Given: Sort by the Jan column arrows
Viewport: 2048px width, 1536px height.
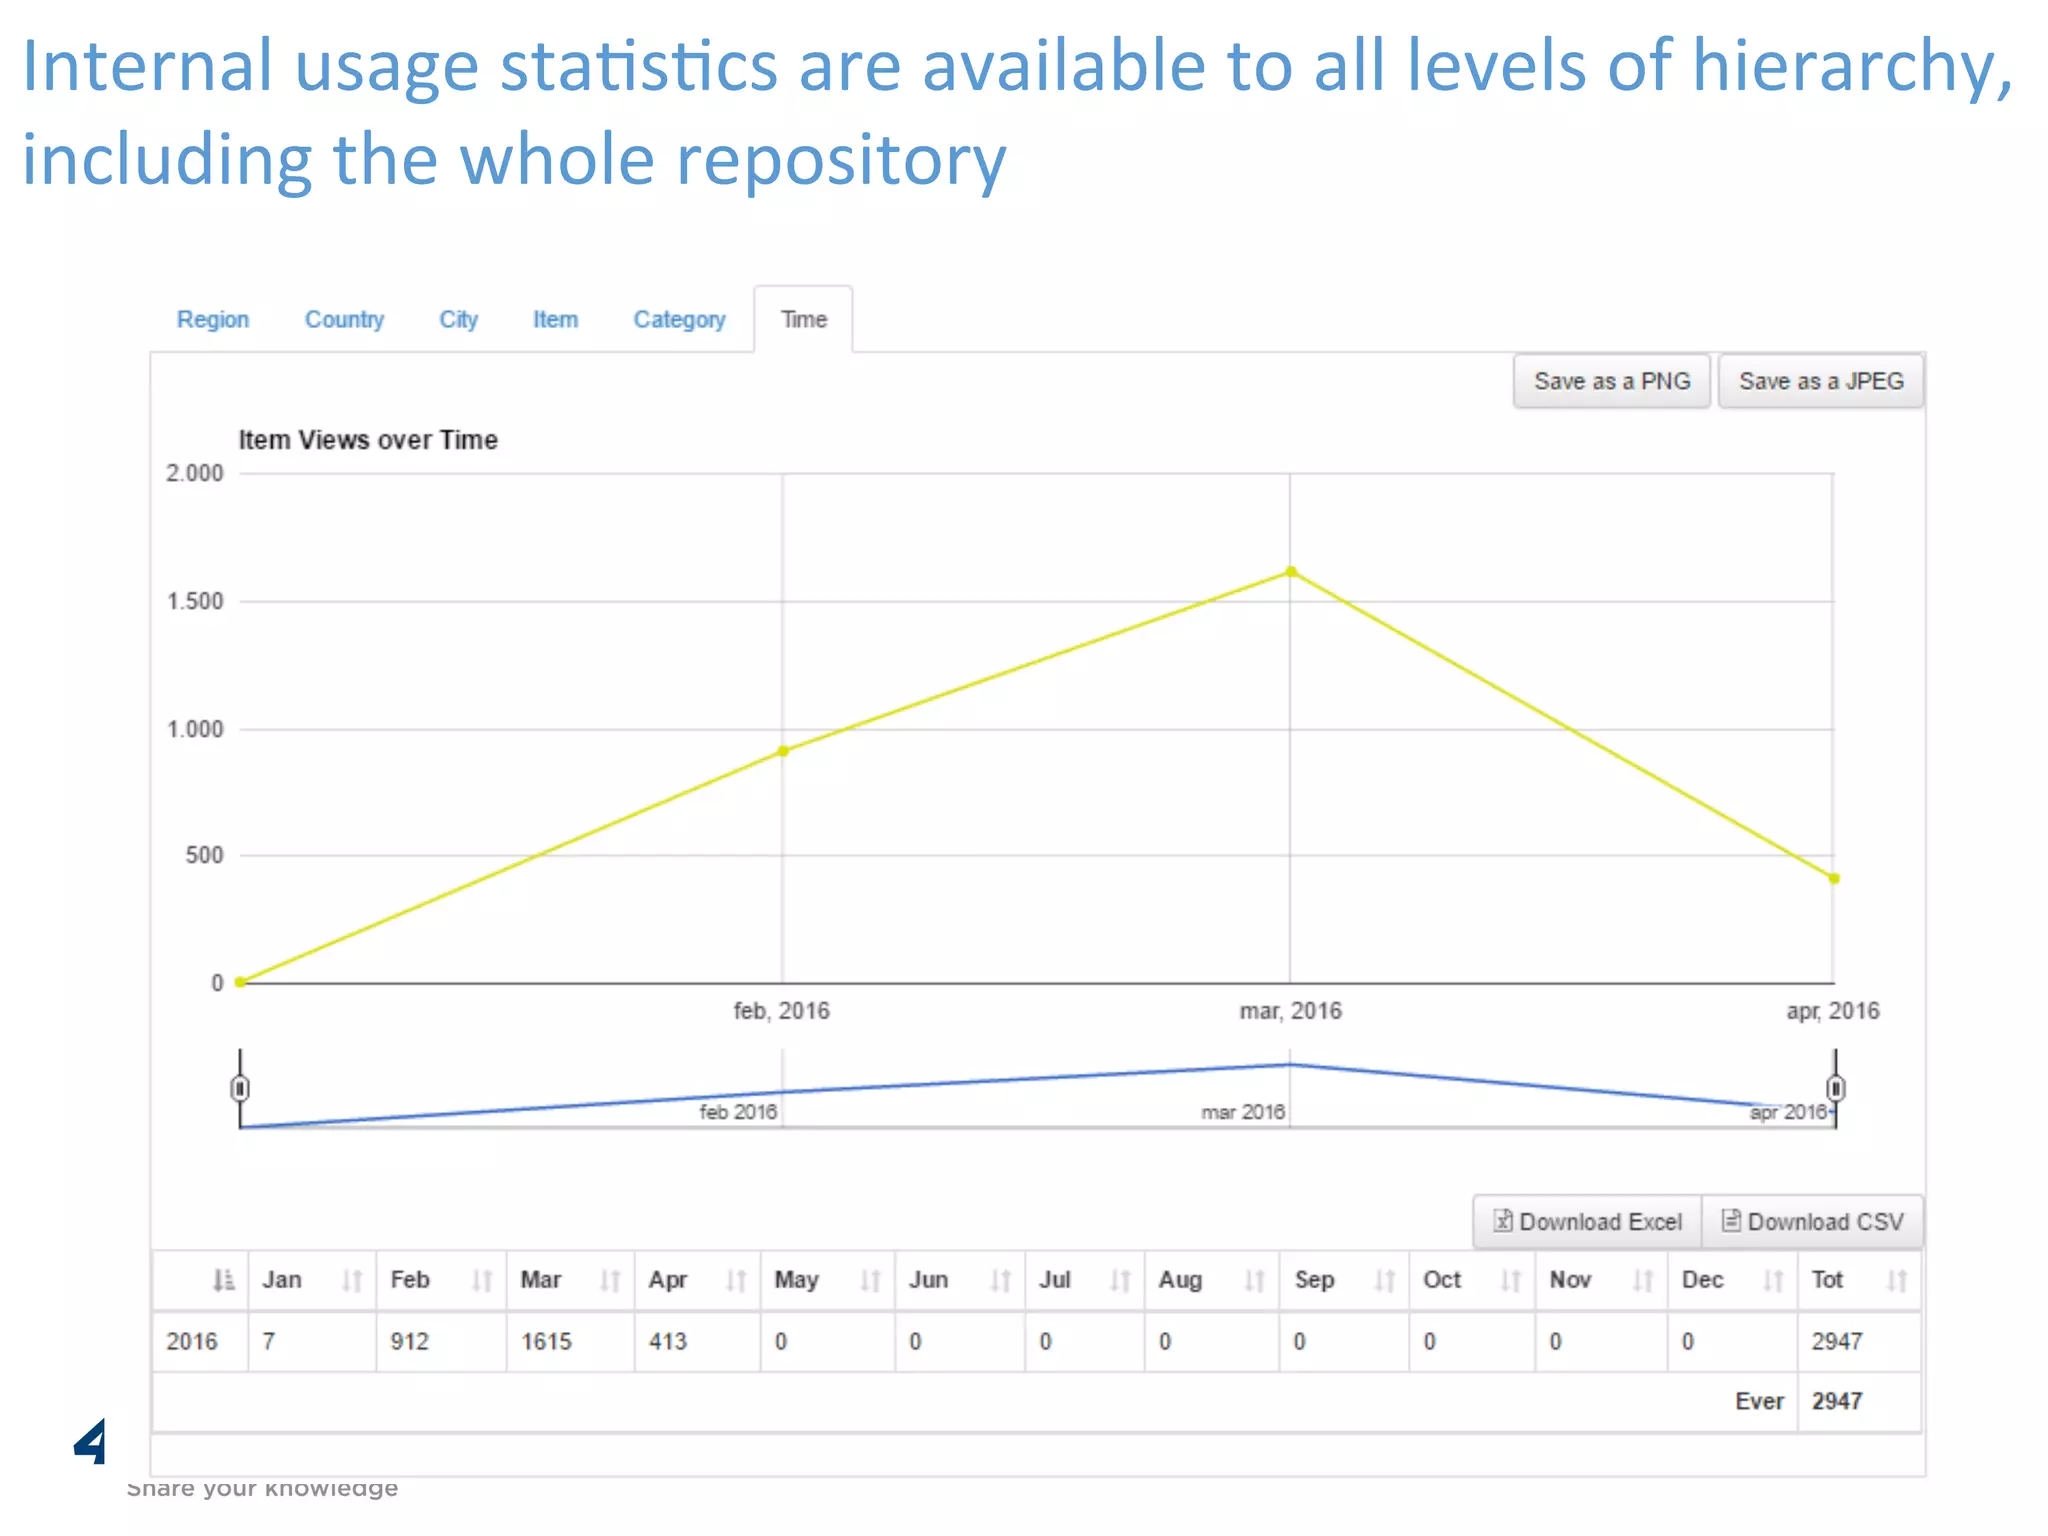Looking at the screenshot, I should [352, 1281].
